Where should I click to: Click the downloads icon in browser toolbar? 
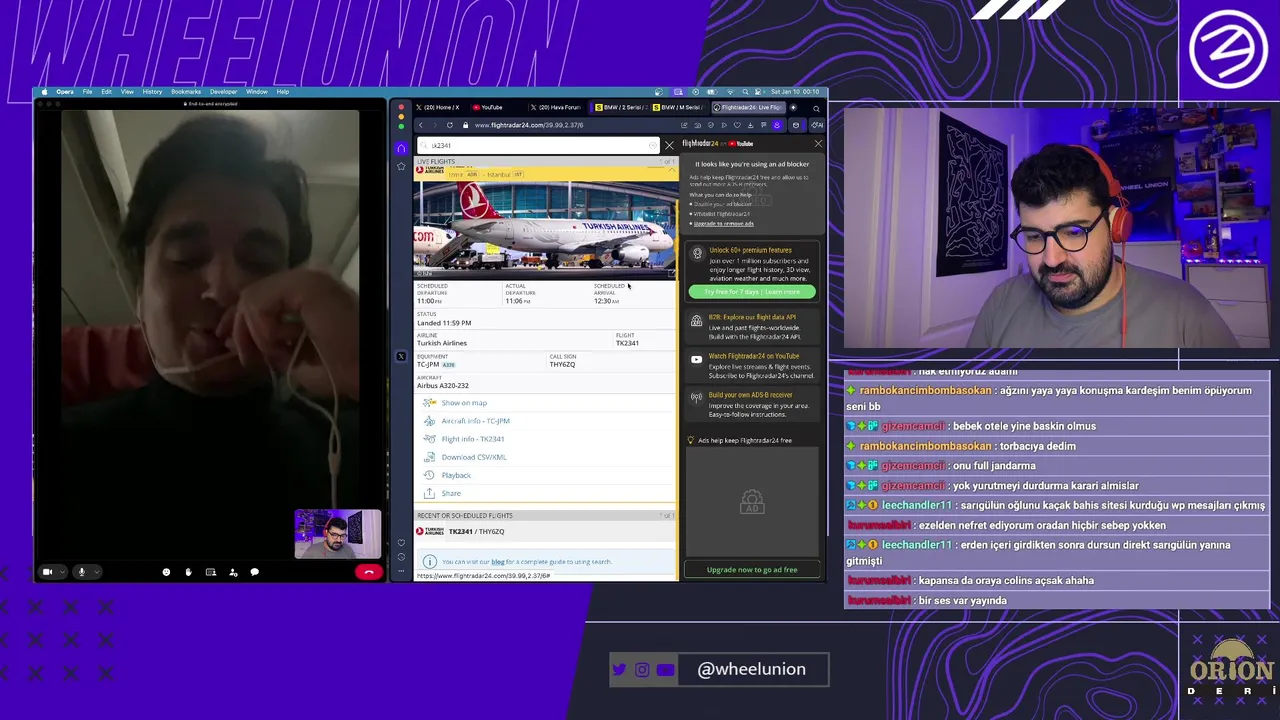pyautogui.click(x=750, y=125)
